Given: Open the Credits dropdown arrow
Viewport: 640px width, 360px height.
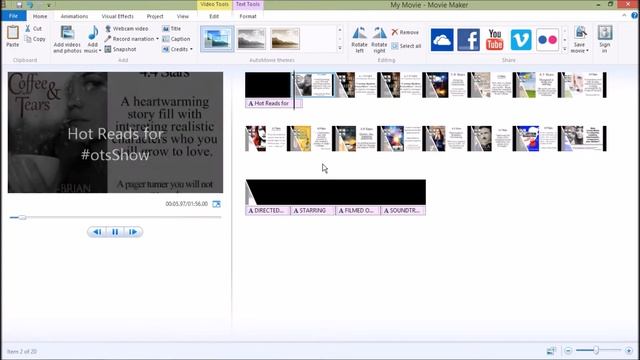Looking at the screenshot, I should [x=191, y=49].
